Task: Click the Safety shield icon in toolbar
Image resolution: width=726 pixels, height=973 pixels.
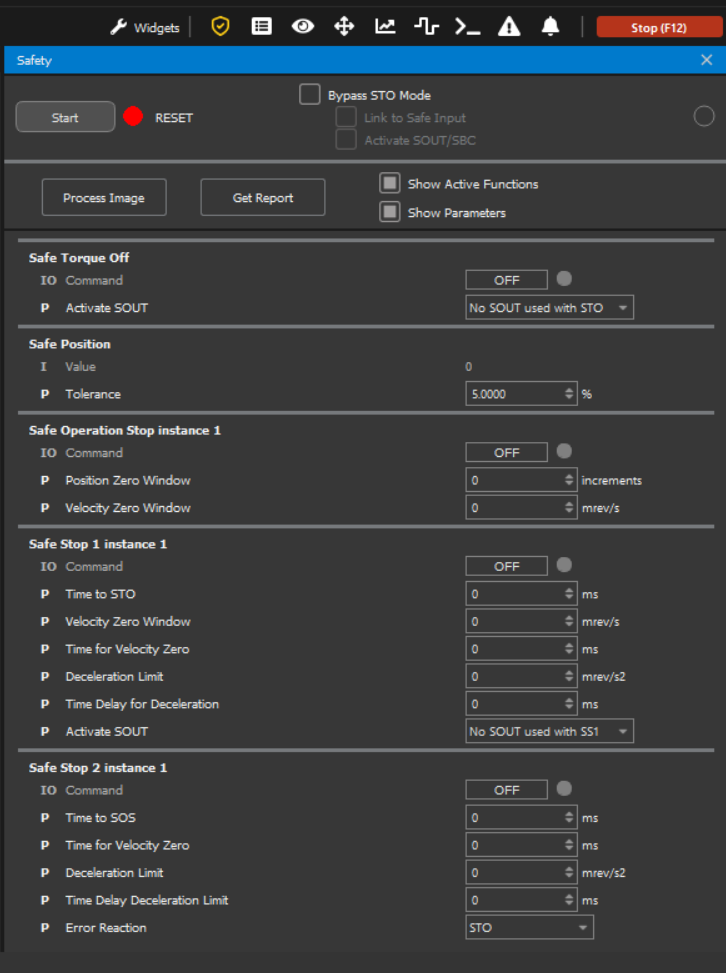Action: pyautogui.click(x=220, y=27)
